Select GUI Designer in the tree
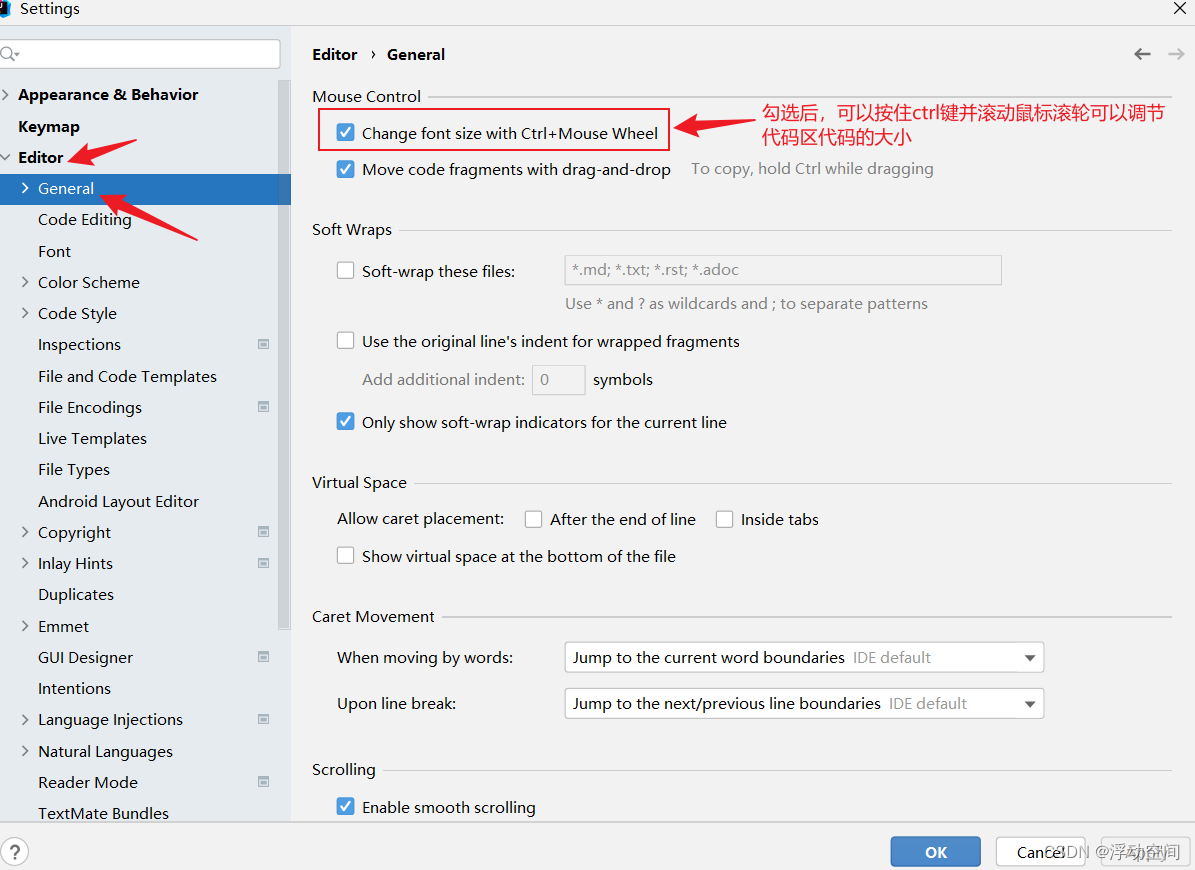Viewport: 1195px width, 870px height. [x=85, y=657]
